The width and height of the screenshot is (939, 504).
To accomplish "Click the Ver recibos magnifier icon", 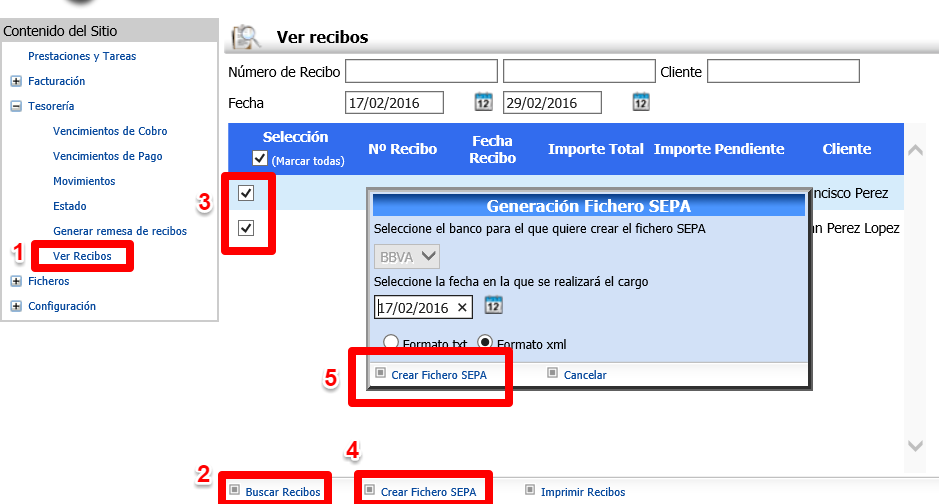I will [x=245, y=37].
